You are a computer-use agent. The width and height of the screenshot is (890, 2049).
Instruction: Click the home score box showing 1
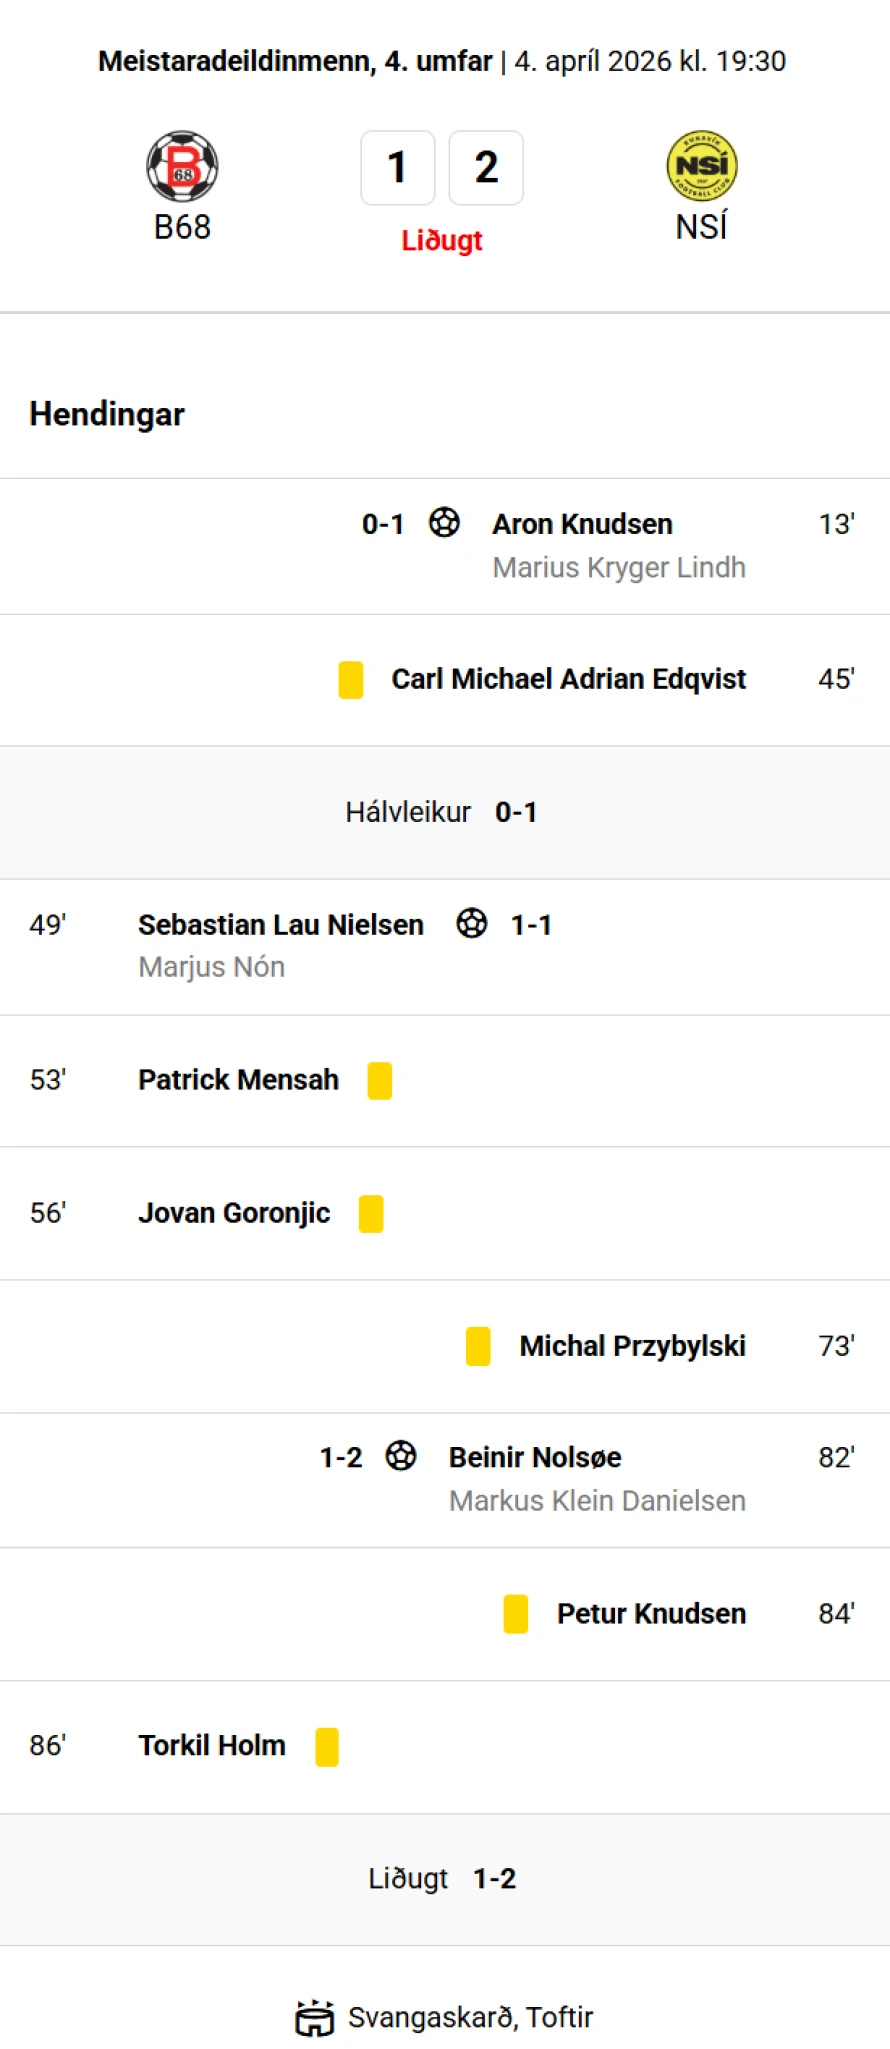point(397,167)
